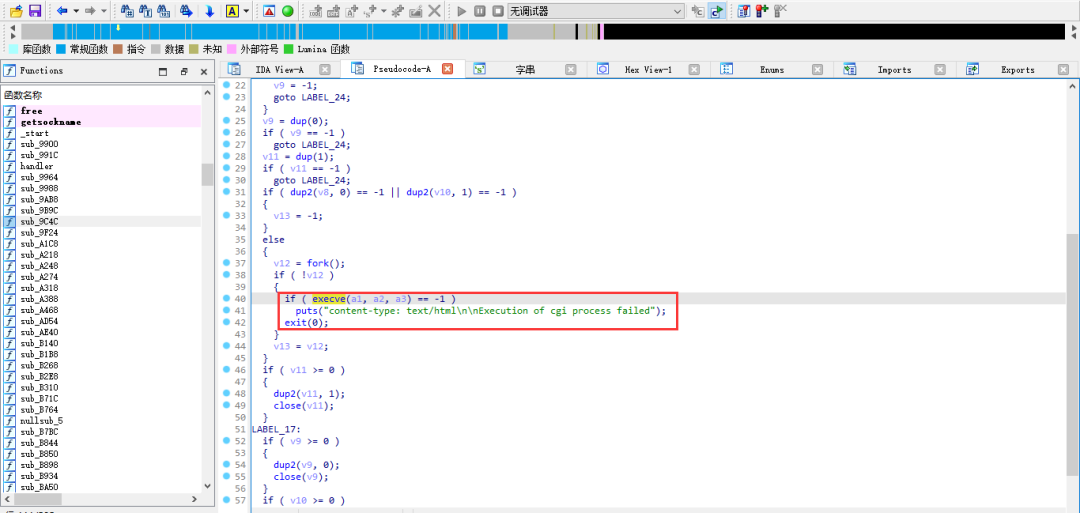Switch to the Enums tab
Screen dimensions: 1080x513
(x=771, y=70)
